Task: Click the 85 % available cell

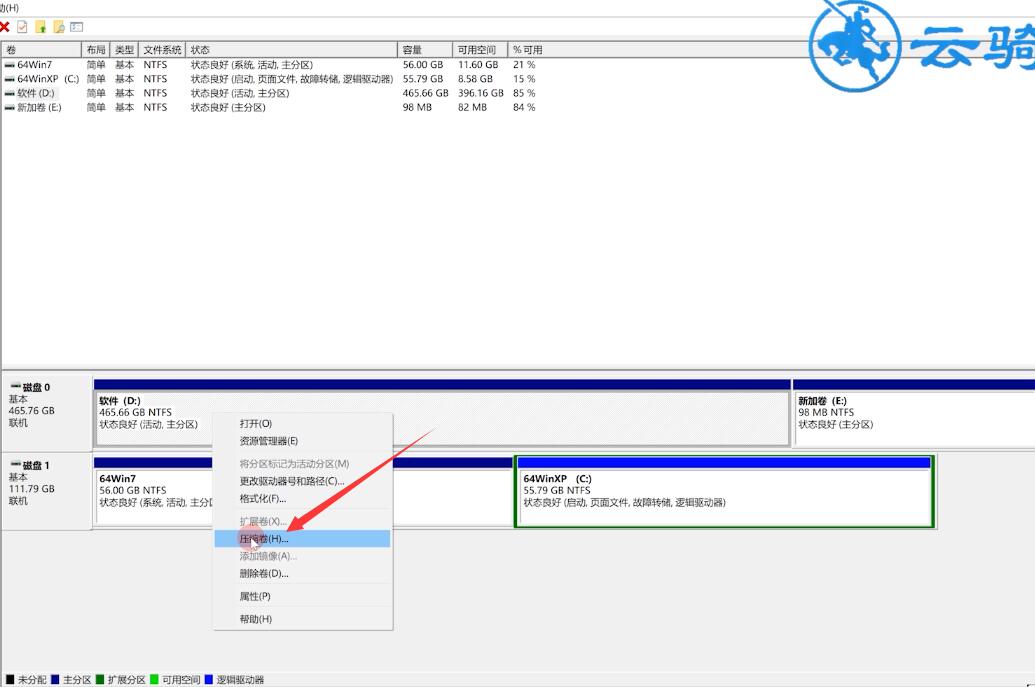Action: point(524,94)
